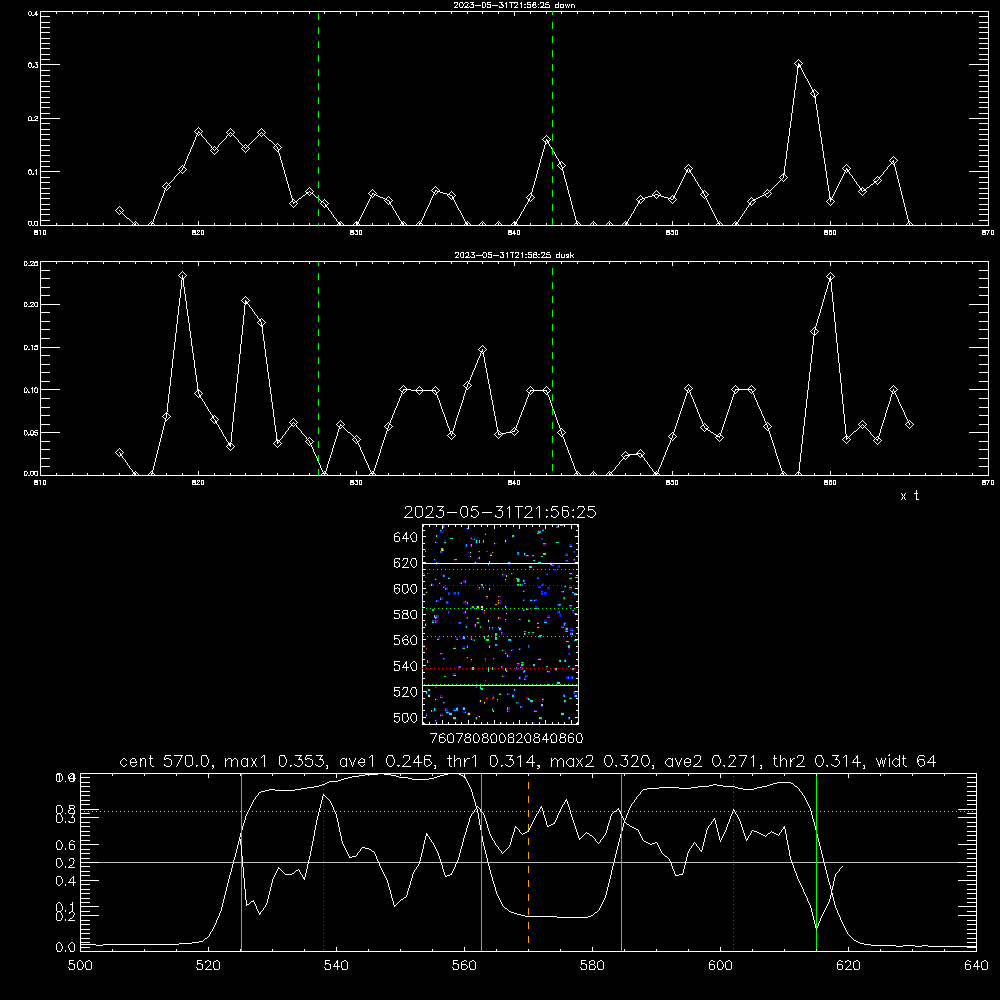Click the dusk plot title text

[514, 255]
